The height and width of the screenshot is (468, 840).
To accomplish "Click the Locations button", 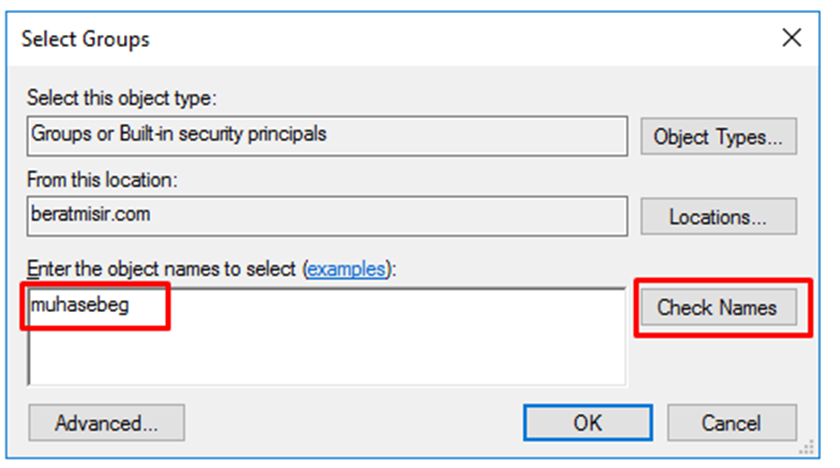I will click(x=718, y=216).
